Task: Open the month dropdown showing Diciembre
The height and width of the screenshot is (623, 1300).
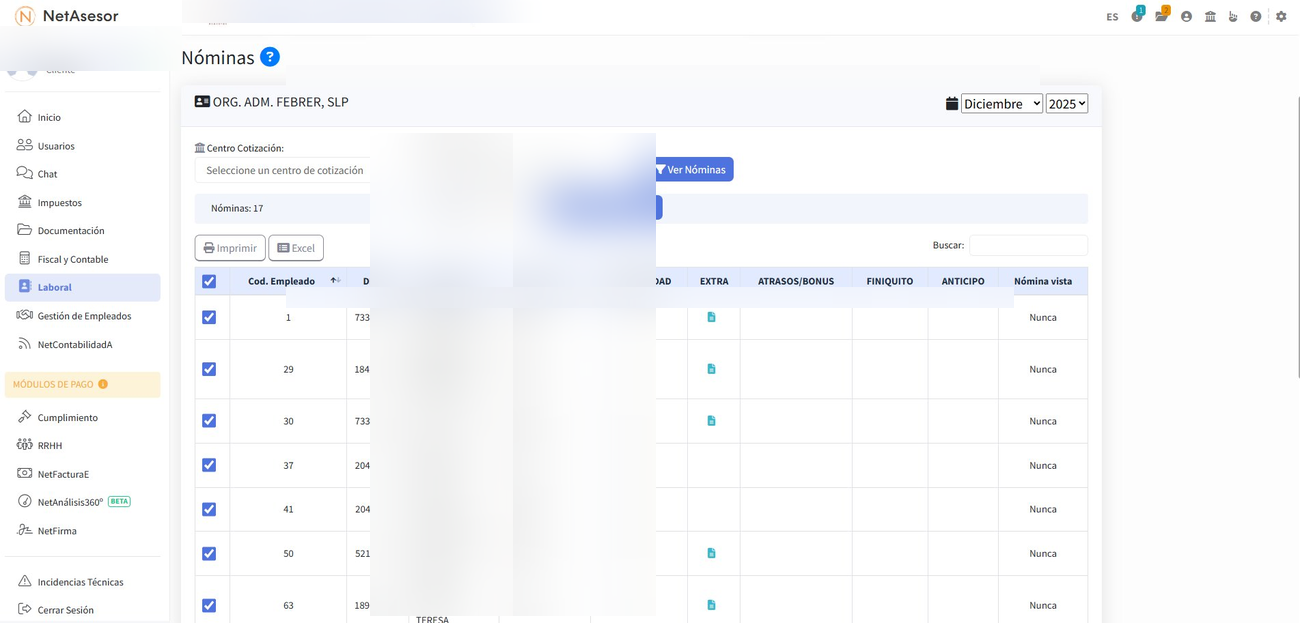Action: [1001, 104]
